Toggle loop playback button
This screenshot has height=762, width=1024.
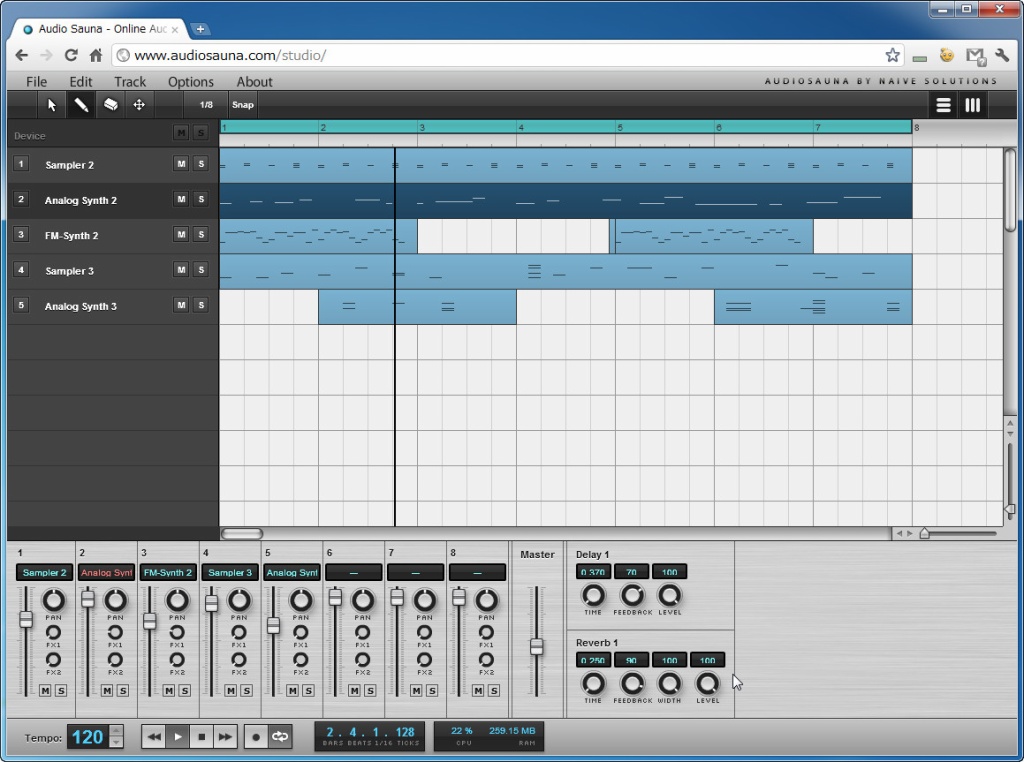(x=280, y=737)
